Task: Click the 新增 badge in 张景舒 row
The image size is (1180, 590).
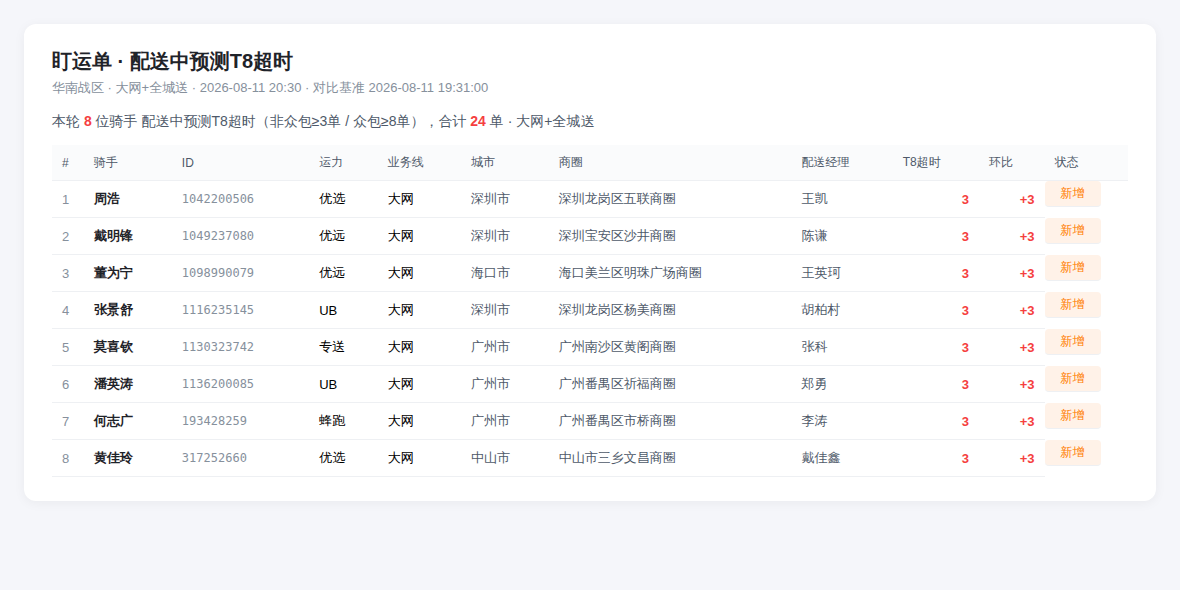Action: pos(1072,304)
